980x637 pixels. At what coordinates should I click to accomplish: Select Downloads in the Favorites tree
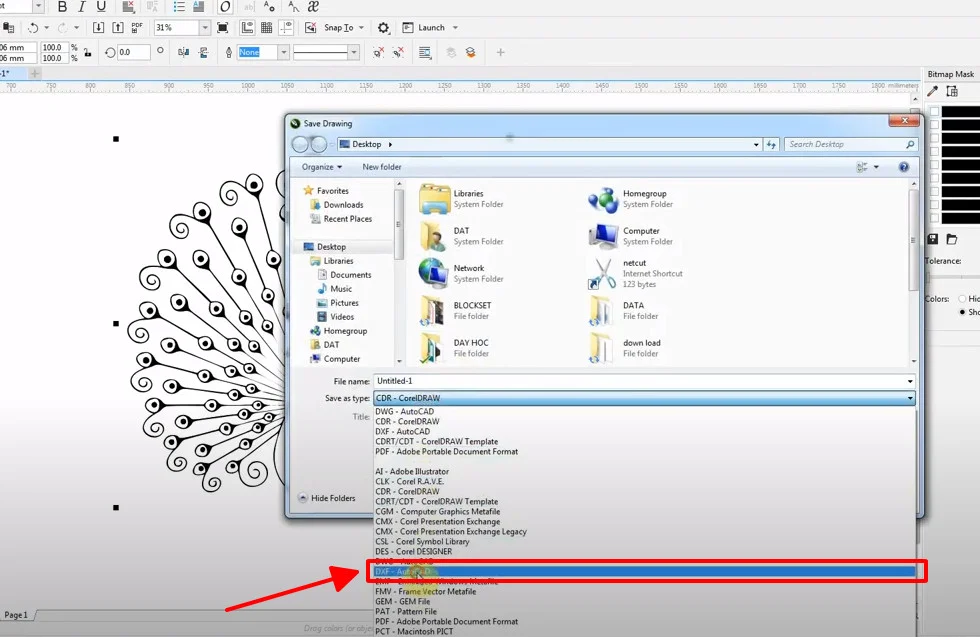click(x=337, y=205)
